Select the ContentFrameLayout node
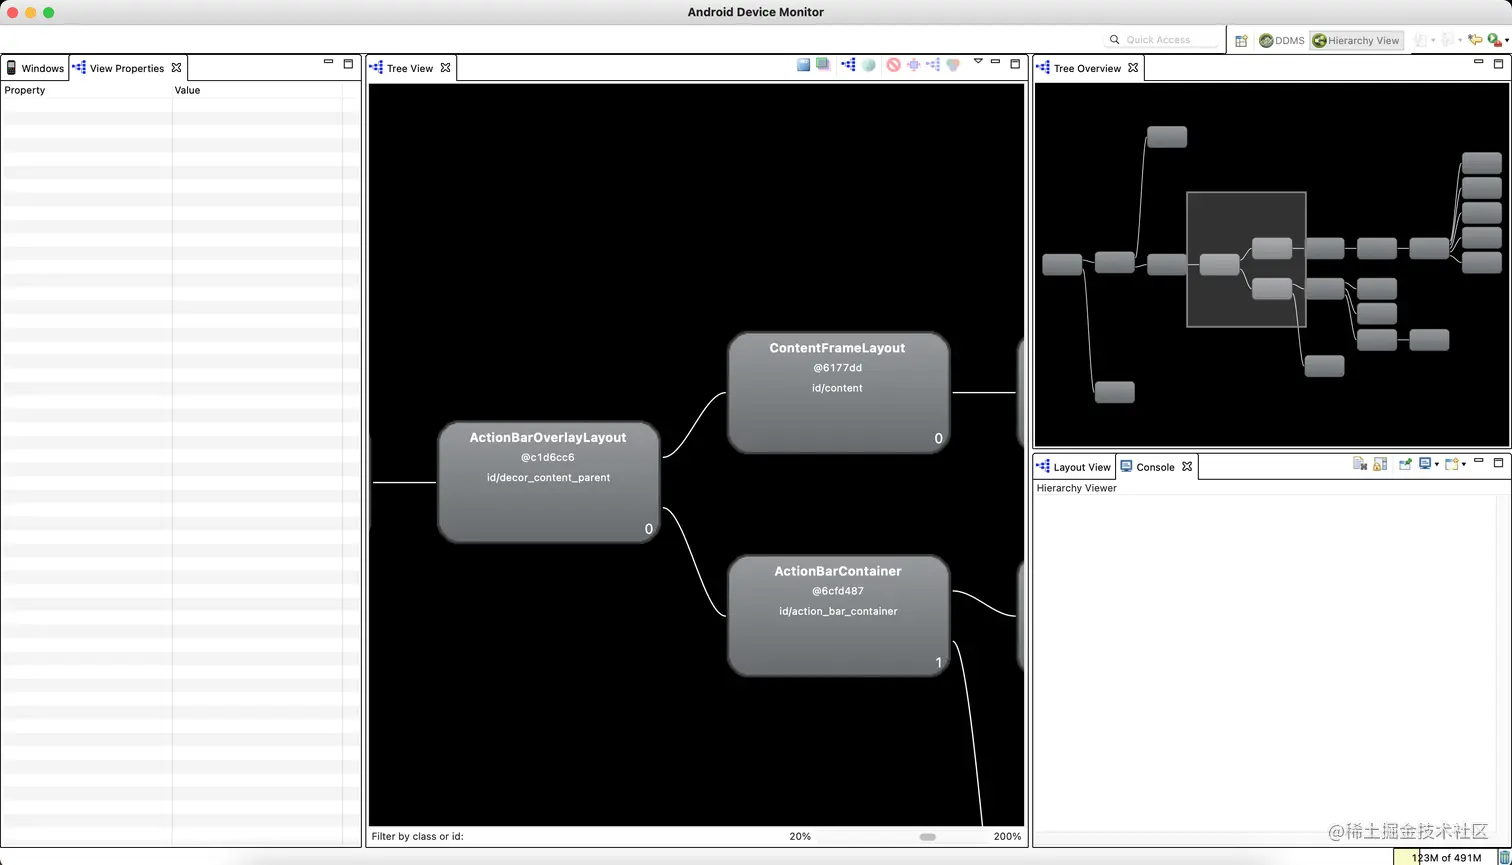The height and width of the screenshot is (865, 1512). (x=837, y=392)
